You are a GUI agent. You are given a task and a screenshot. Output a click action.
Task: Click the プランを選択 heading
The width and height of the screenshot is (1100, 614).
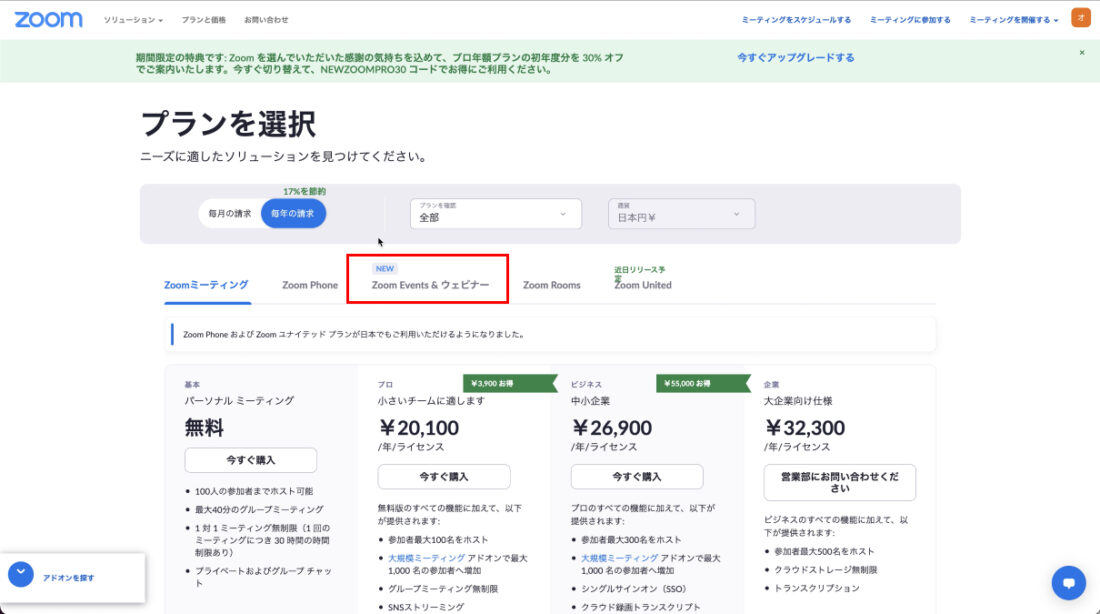point(229,124)
